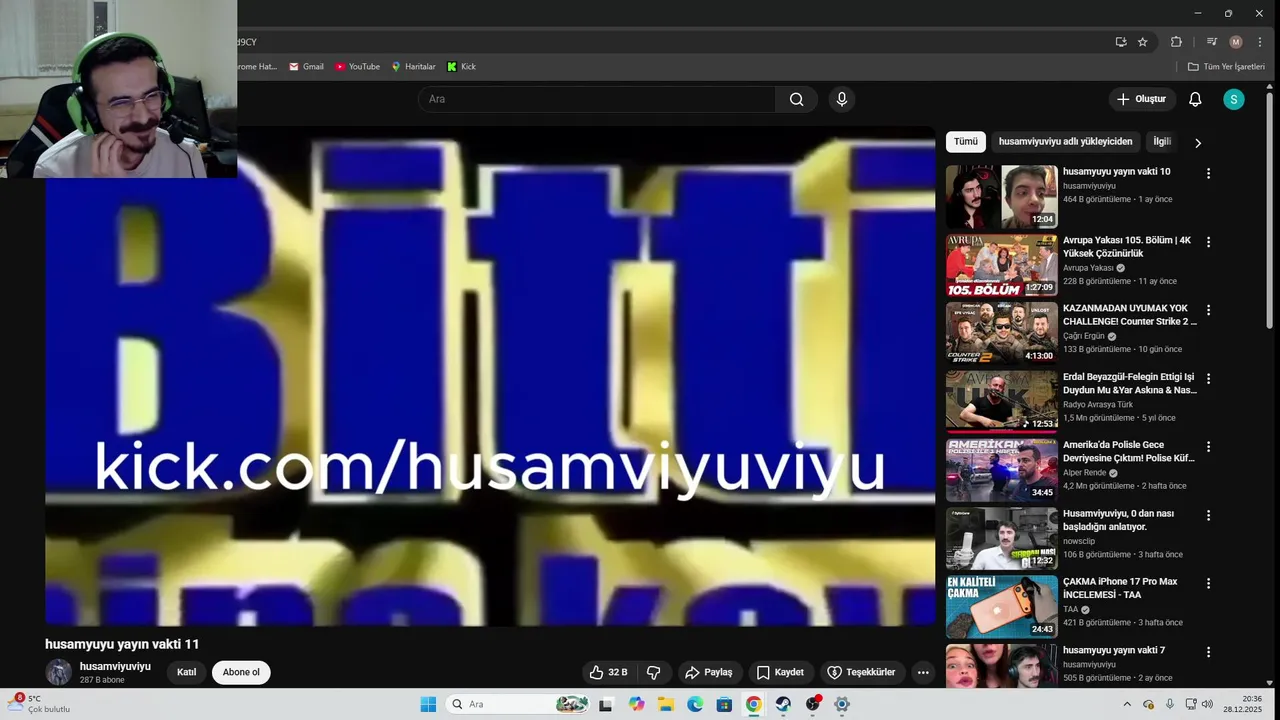Open more actions menu beside Teşekkürler

[923, 672]
